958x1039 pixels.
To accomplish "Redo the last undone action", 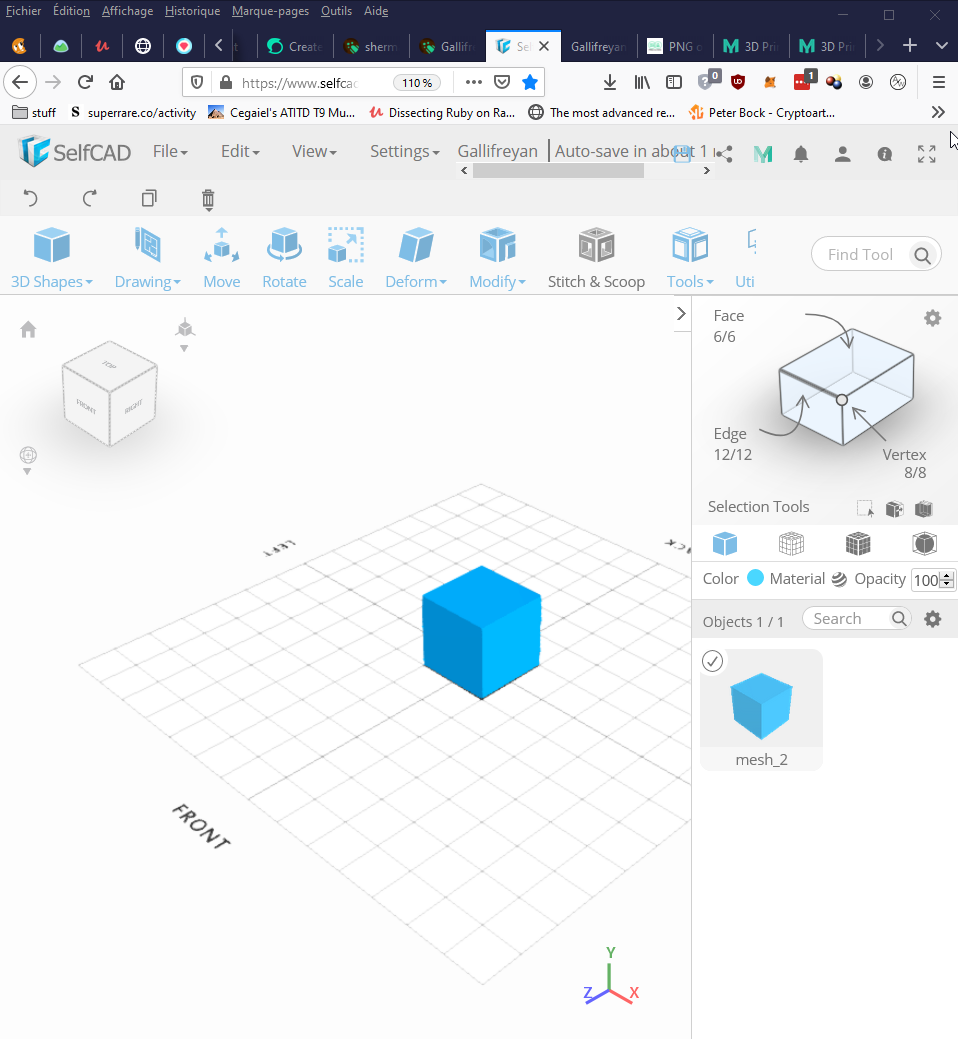I will tap(89, 198).
